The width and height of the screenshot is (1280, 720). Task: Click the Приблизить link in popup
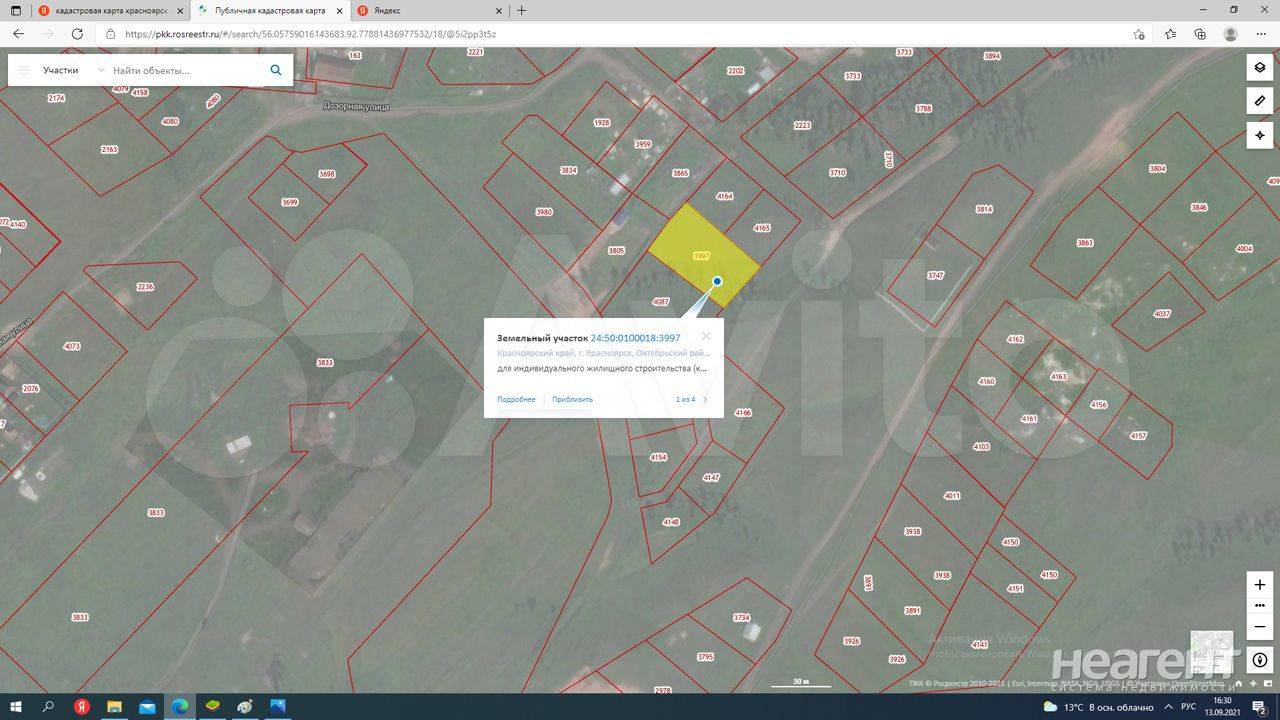(572, 399)
